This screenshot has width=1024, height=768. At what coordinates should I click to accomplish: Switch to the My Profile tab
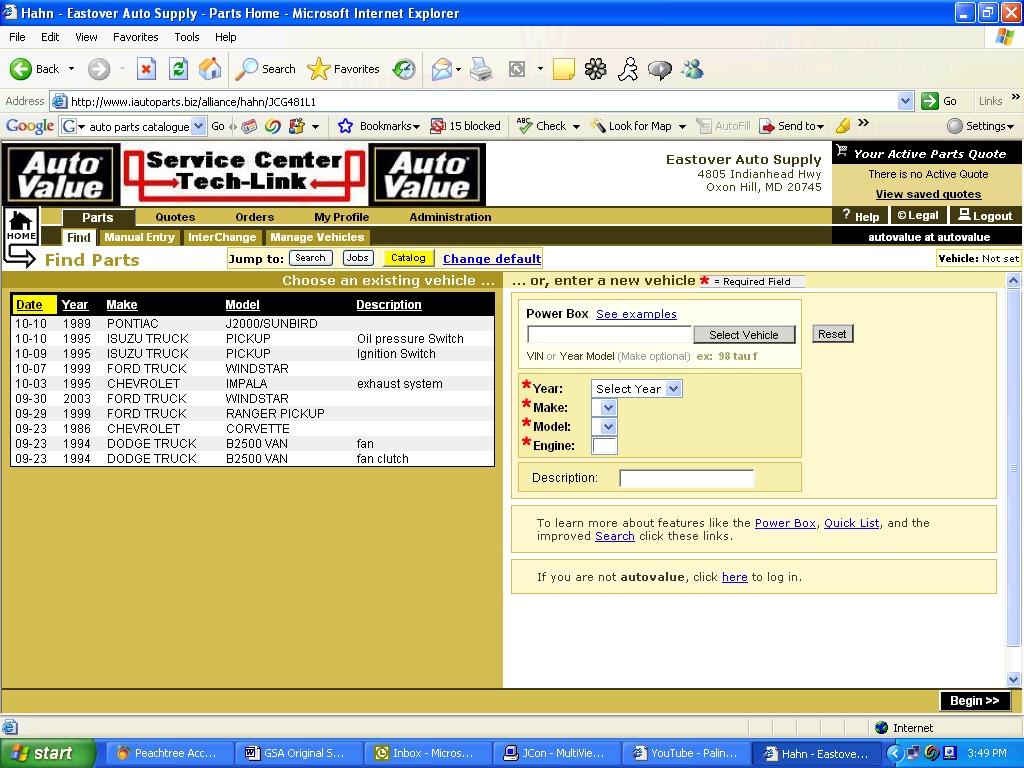(342, 217)
